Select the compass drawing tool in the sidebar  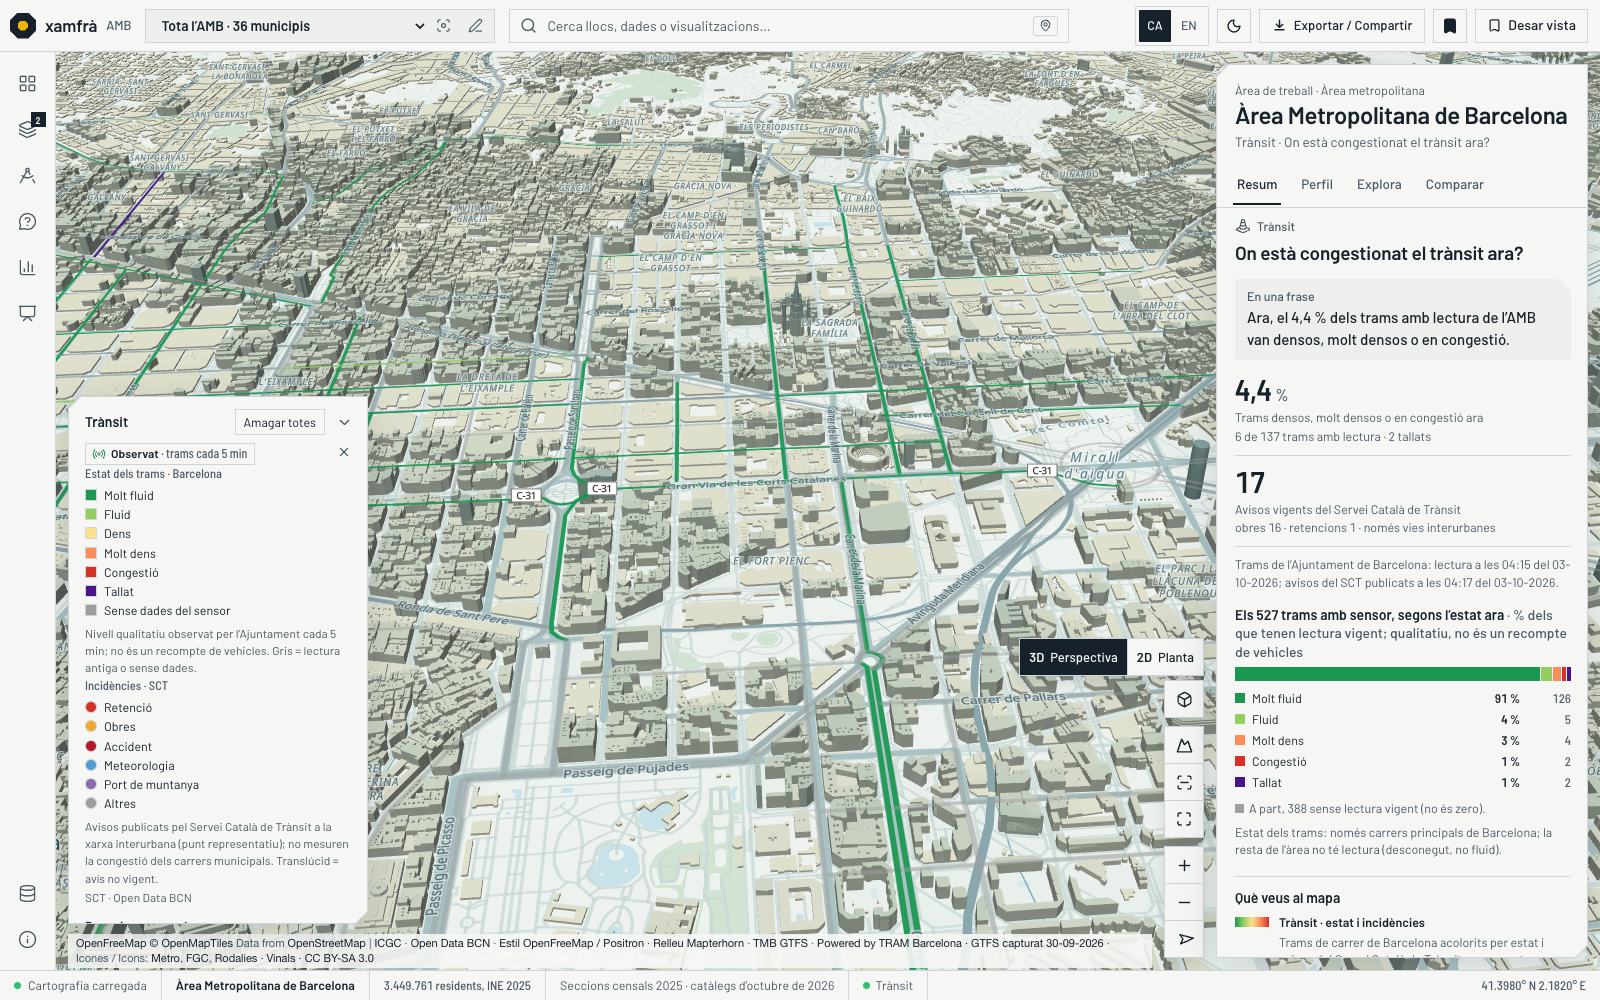tap(27, 176)
